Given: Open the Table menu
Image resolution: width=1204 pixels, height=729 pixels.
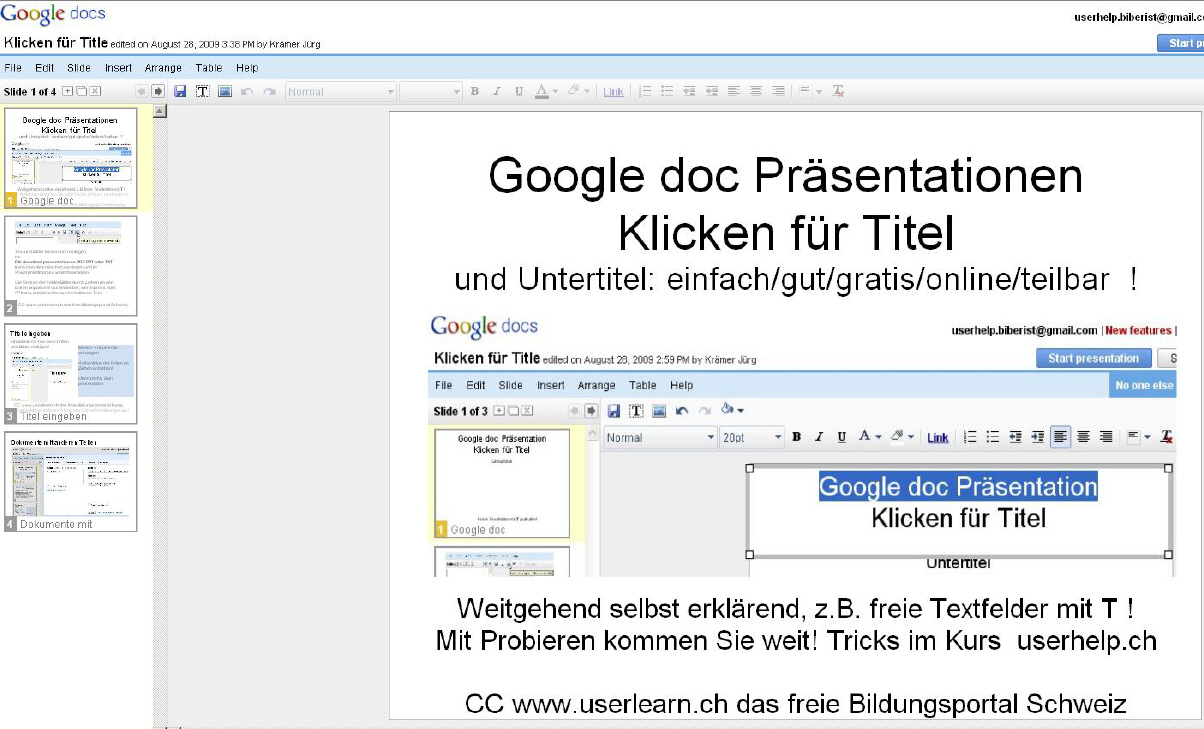Looking at the screenshot, I should pyautogui.click(x=209, y=68).
